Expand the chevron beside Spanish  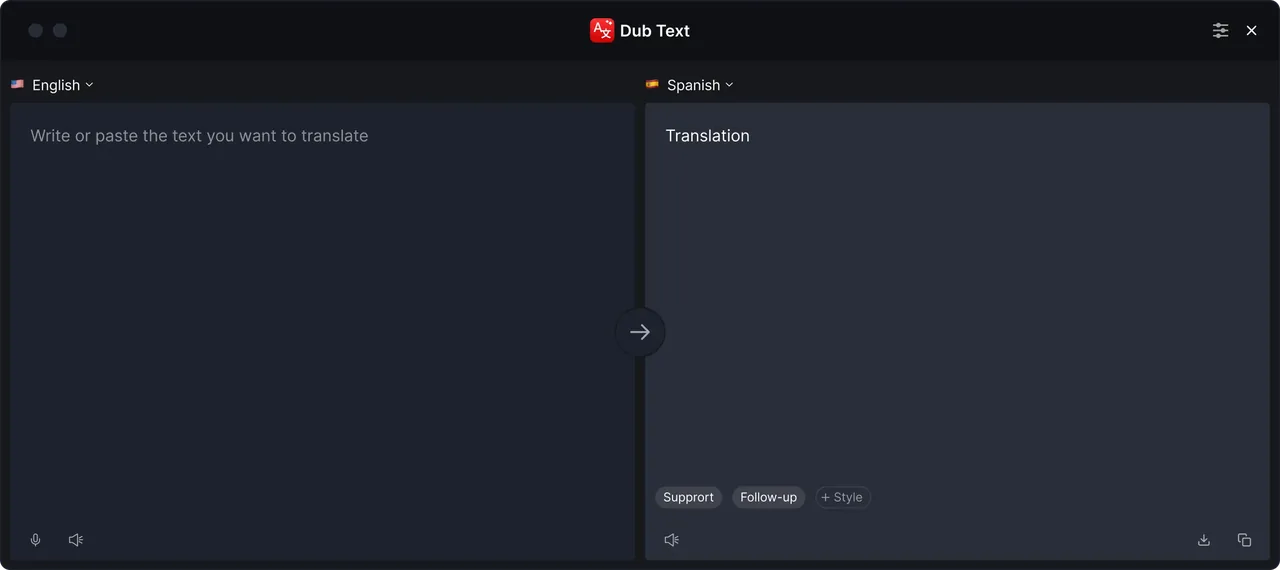(729, 85)
